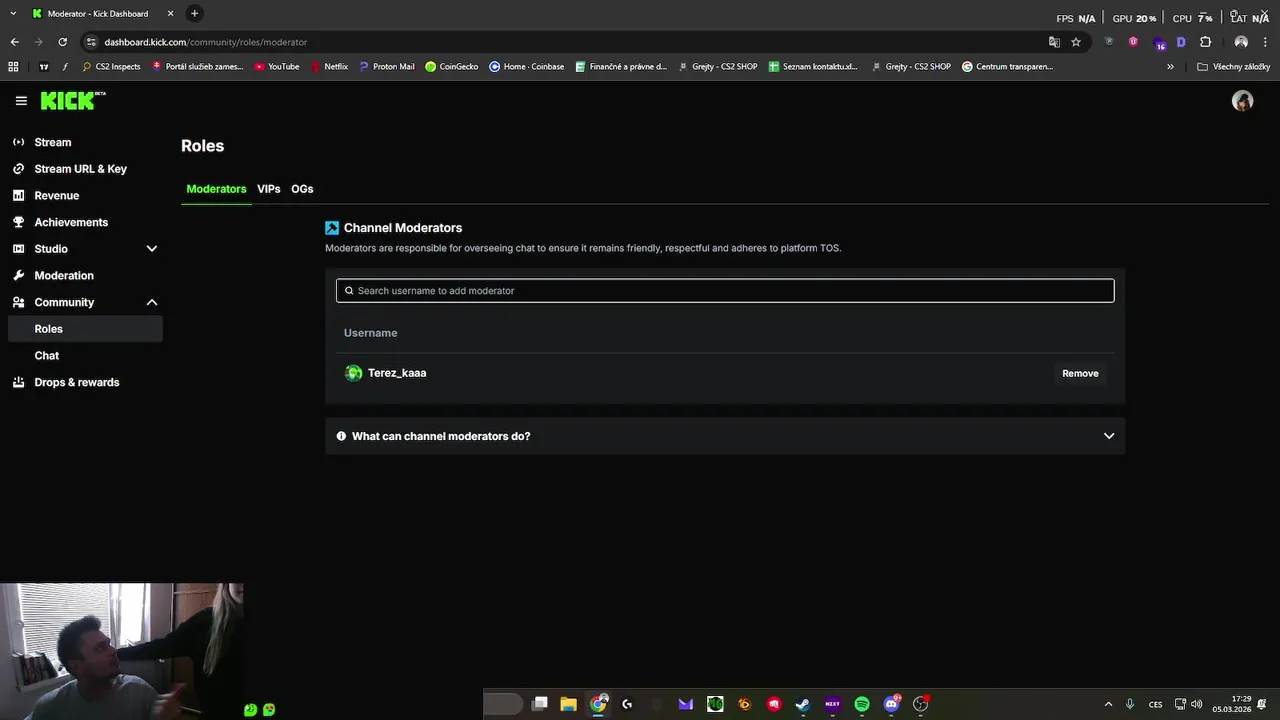Remove Terez_kaaa as moderator
Viewport: 1280px width, 720px height.
(1080, 373)
